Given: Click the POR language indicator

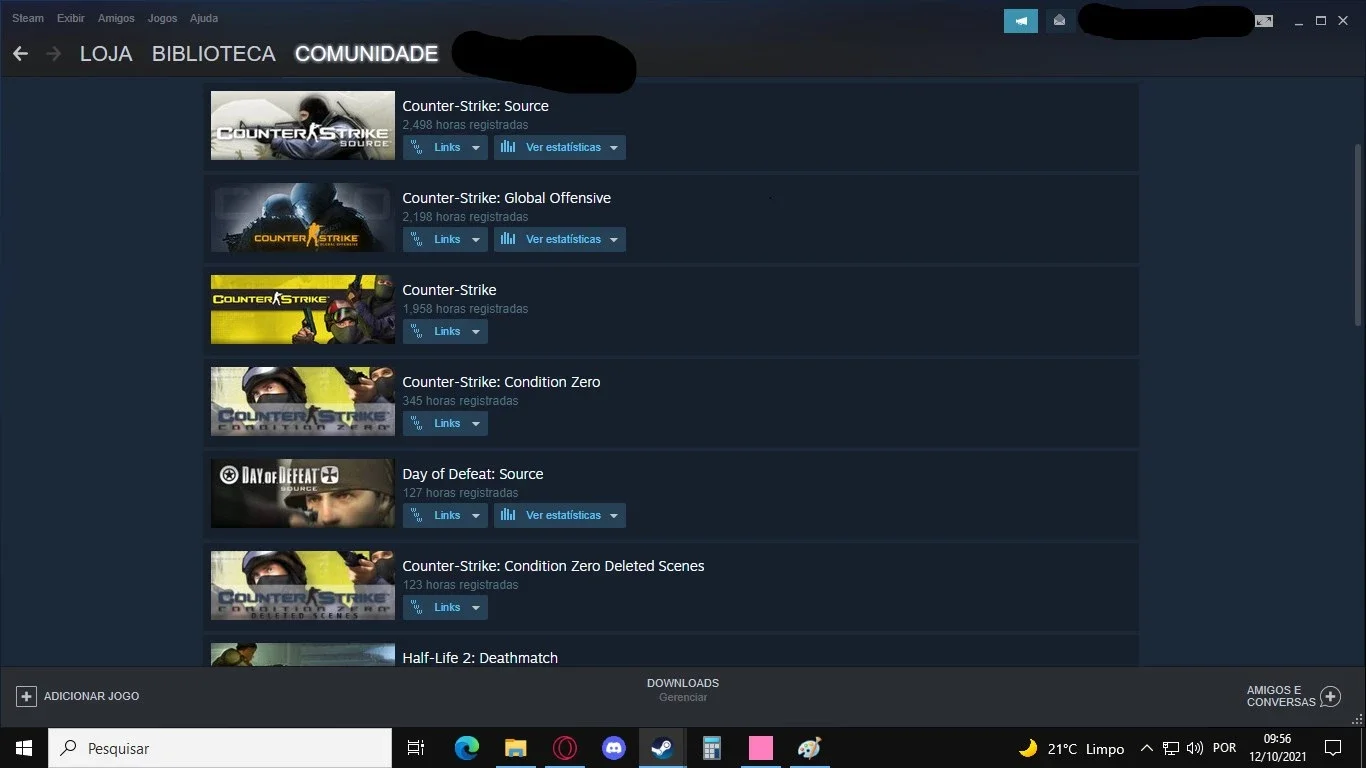Looking at the screenshot, I should tap(1224, 748).
